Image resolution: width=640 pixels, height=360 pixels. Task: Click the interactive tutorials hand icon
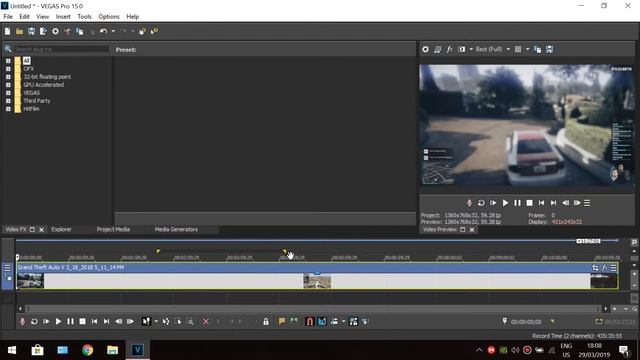[x=142, y=31]
